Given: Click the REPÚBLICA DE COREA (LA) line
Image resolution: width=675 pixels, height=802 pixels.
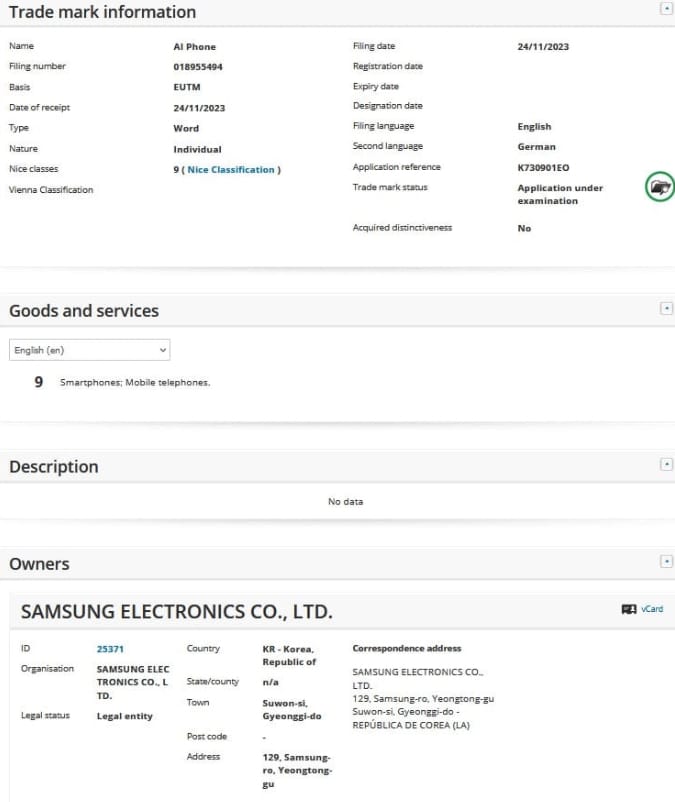Looking at the screenshot, I should (x=411, y=725).
